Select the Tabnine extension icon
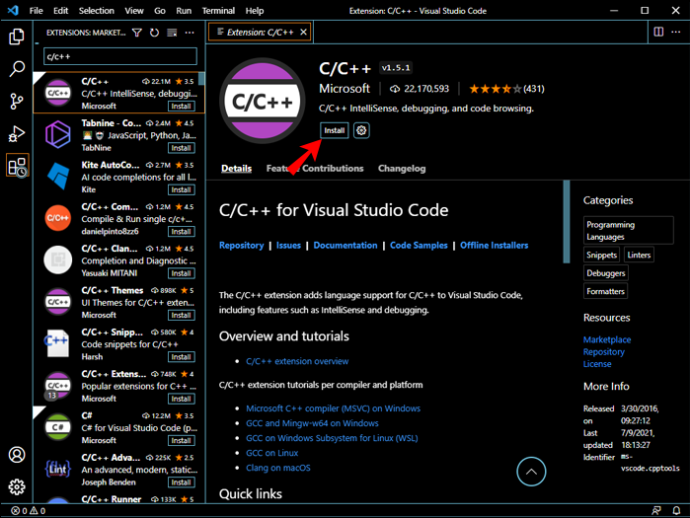Screen dimensions: 690x518 pos(58,135)
